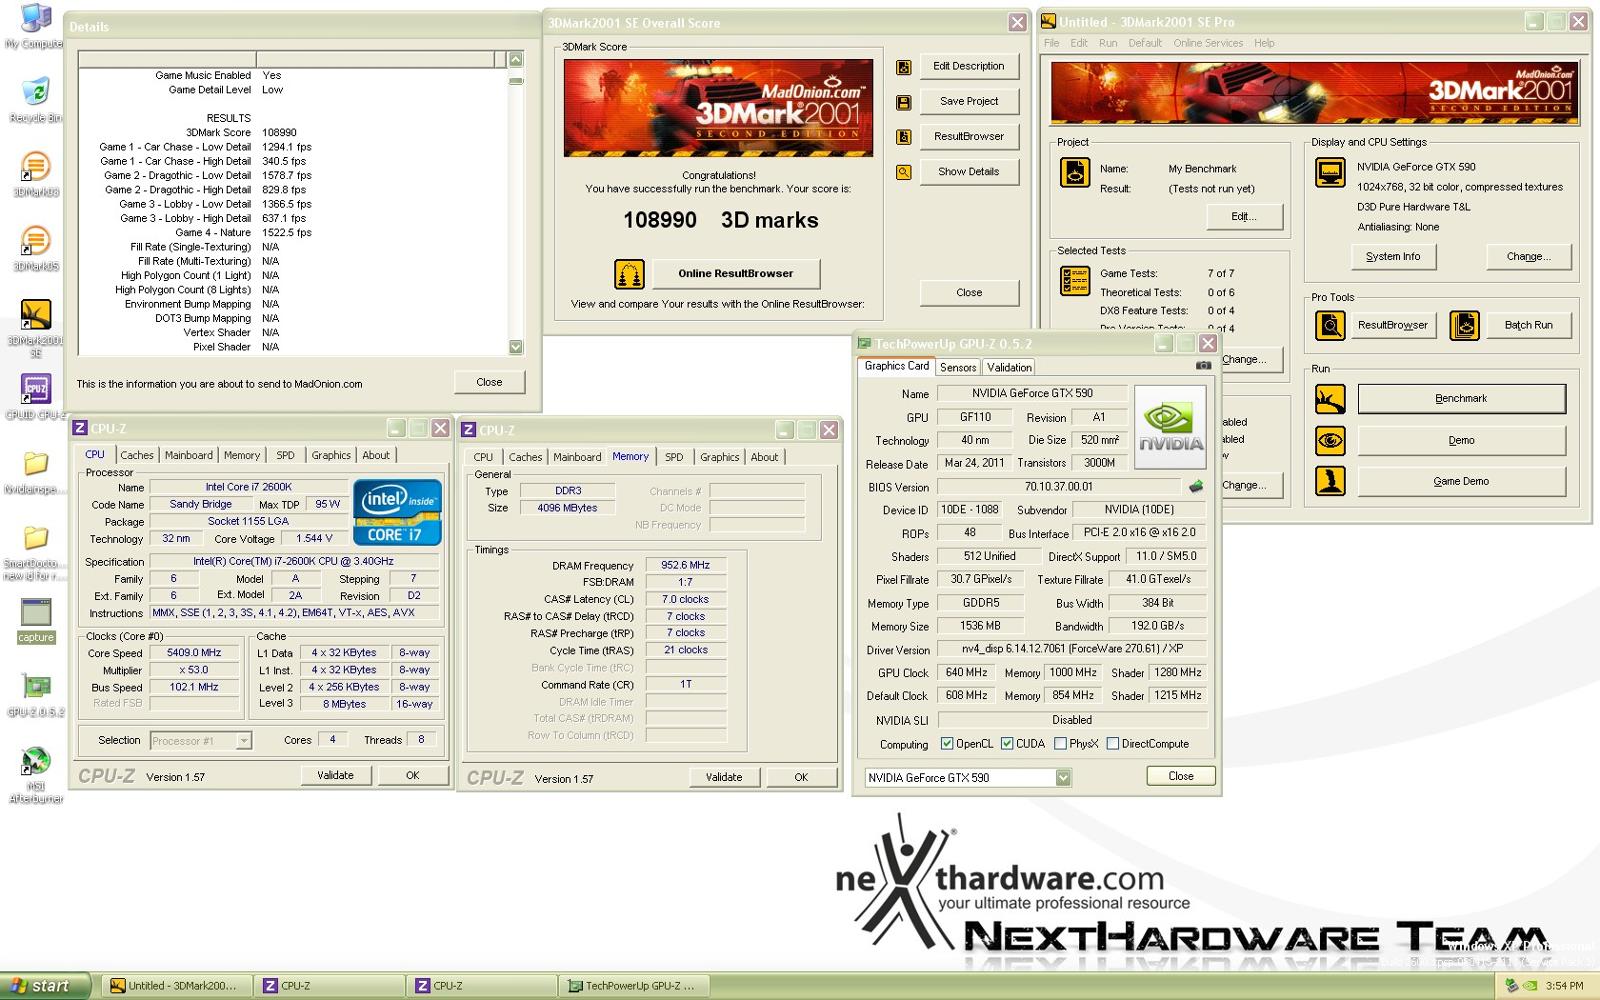
Task: Open the File menu in 3DMark2001 SE Pro
Action: point(1051,43)
